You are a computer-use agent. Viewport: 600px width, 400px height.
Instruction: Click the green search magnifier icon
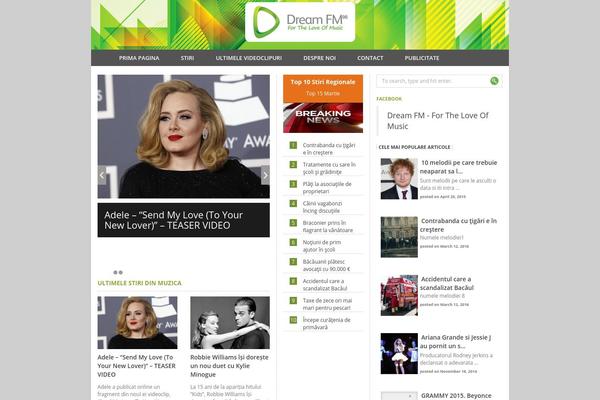pos(494,81)
